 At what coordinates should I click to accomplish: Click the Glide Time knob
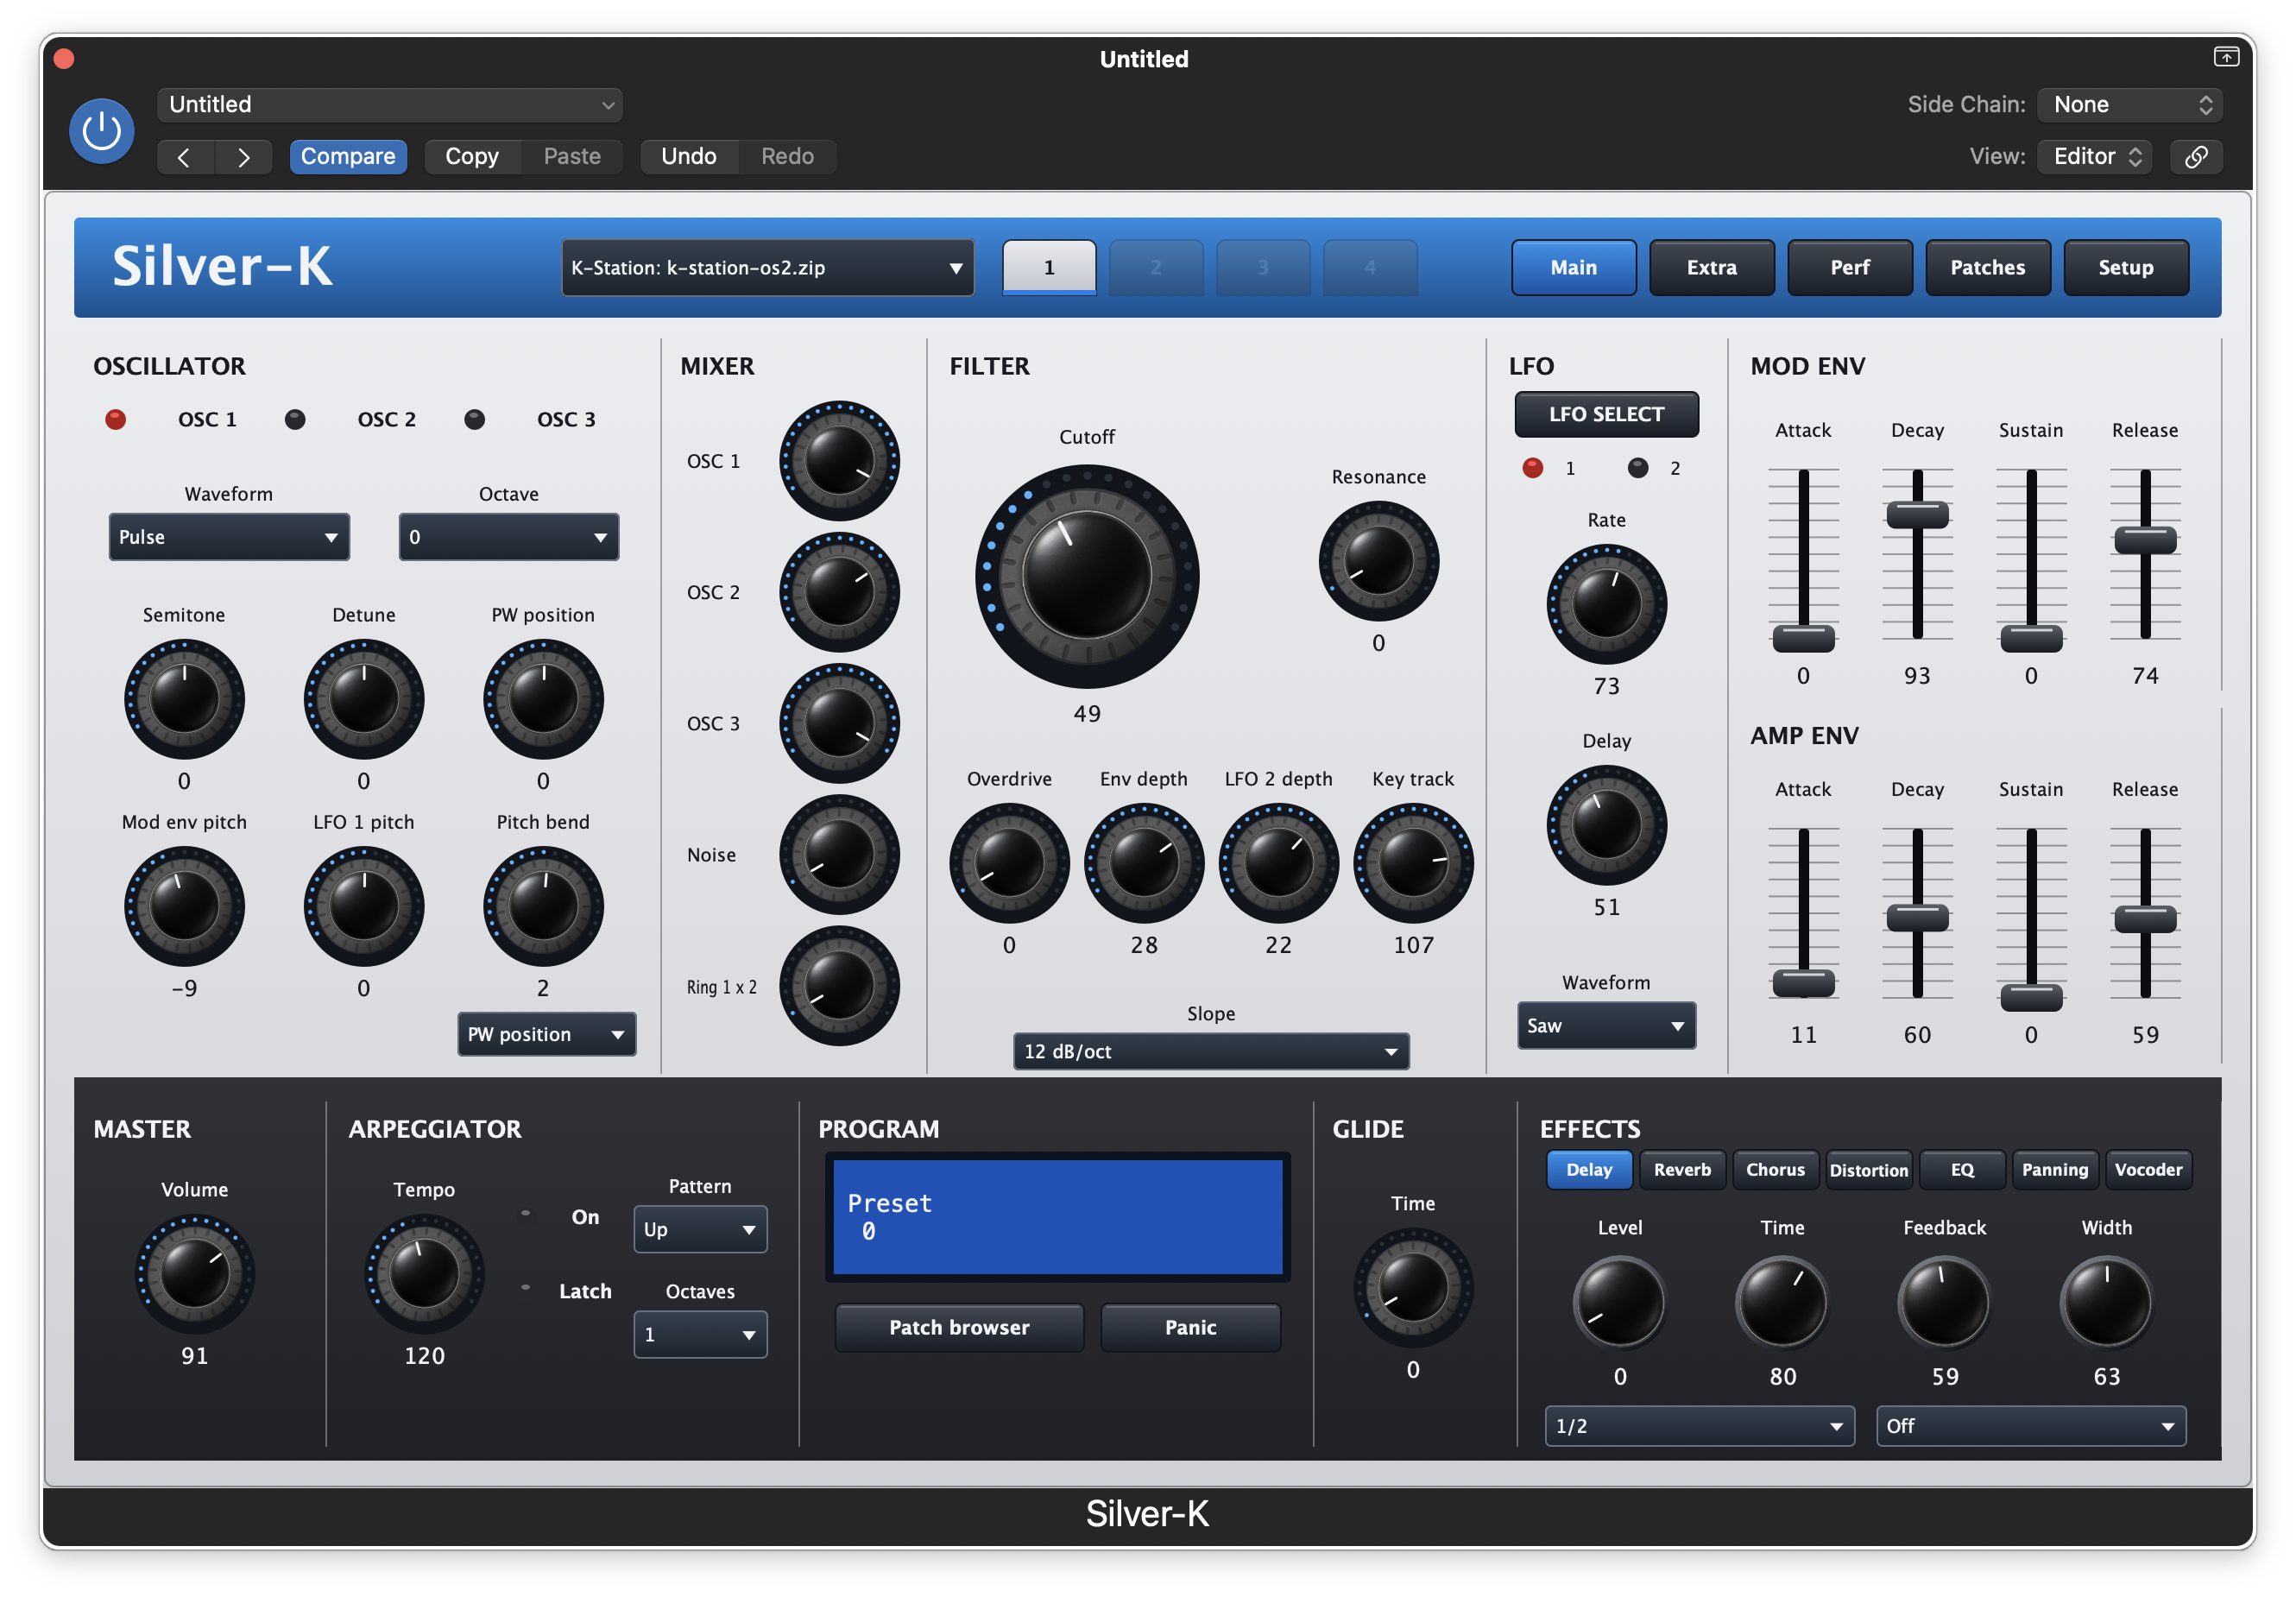pos(1413,1287)
